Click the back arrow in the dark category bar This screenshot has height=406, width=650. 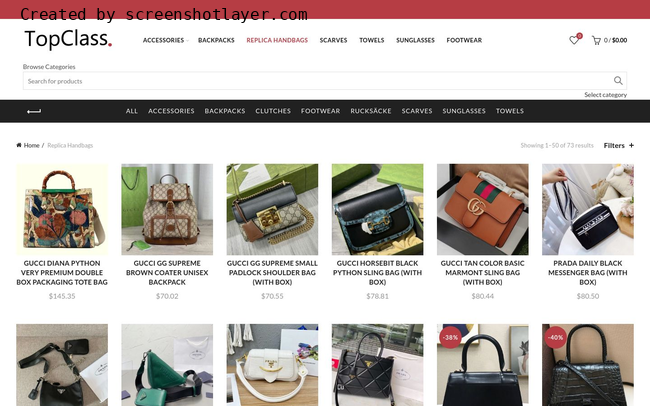click(x=34, y=111)
